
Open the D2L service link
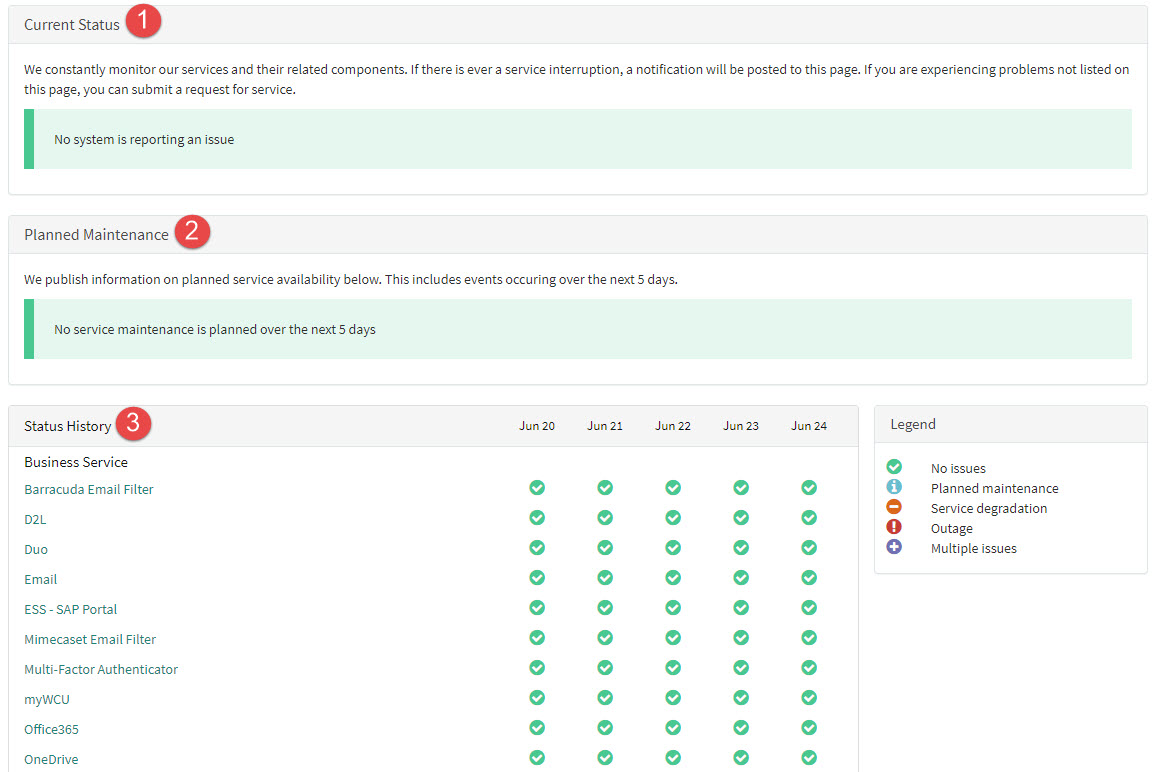35,519
